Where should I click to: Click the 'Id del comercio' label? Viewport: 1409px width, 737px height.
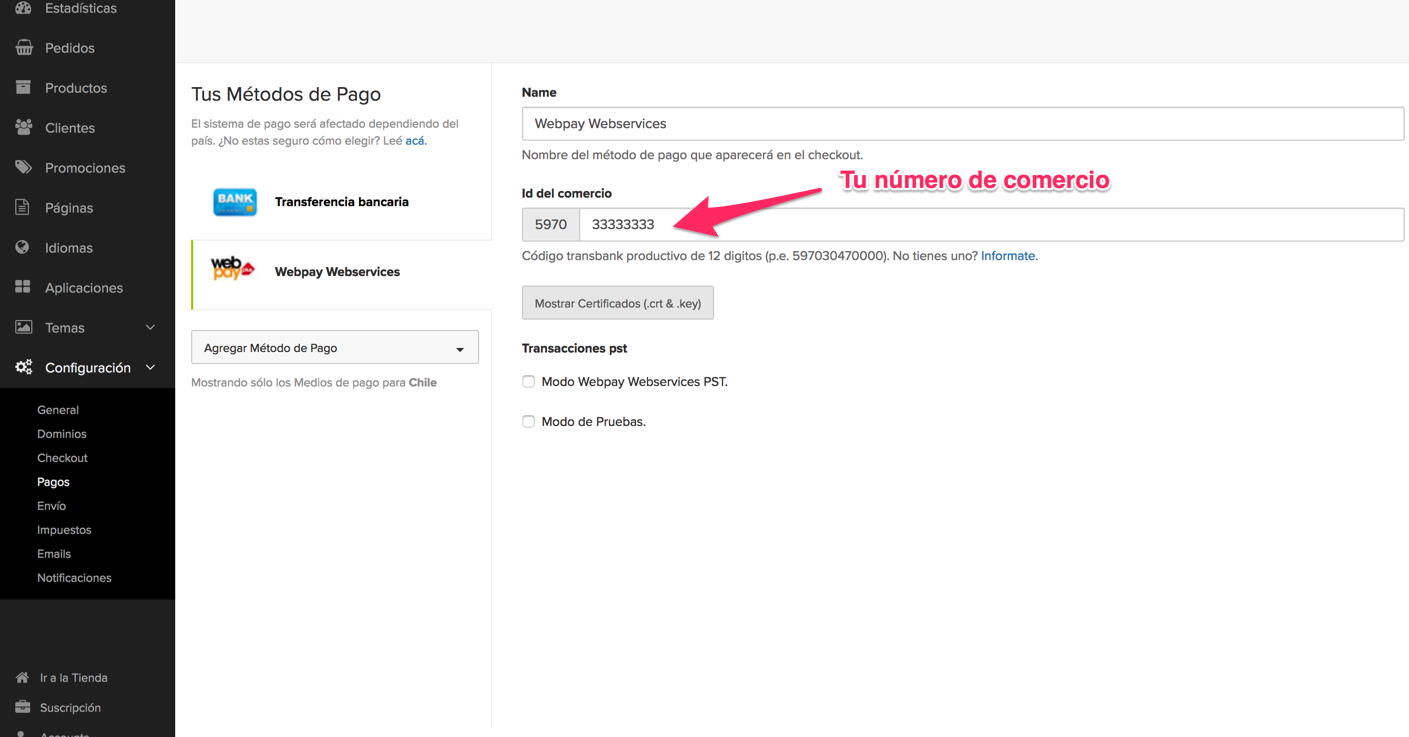tap(567, 193)
